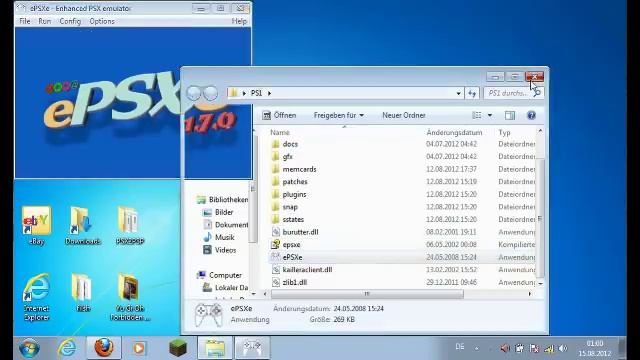Click the volume speaker tray icon
The height and width of the screenshot is (360, 640).
(563, 349)
